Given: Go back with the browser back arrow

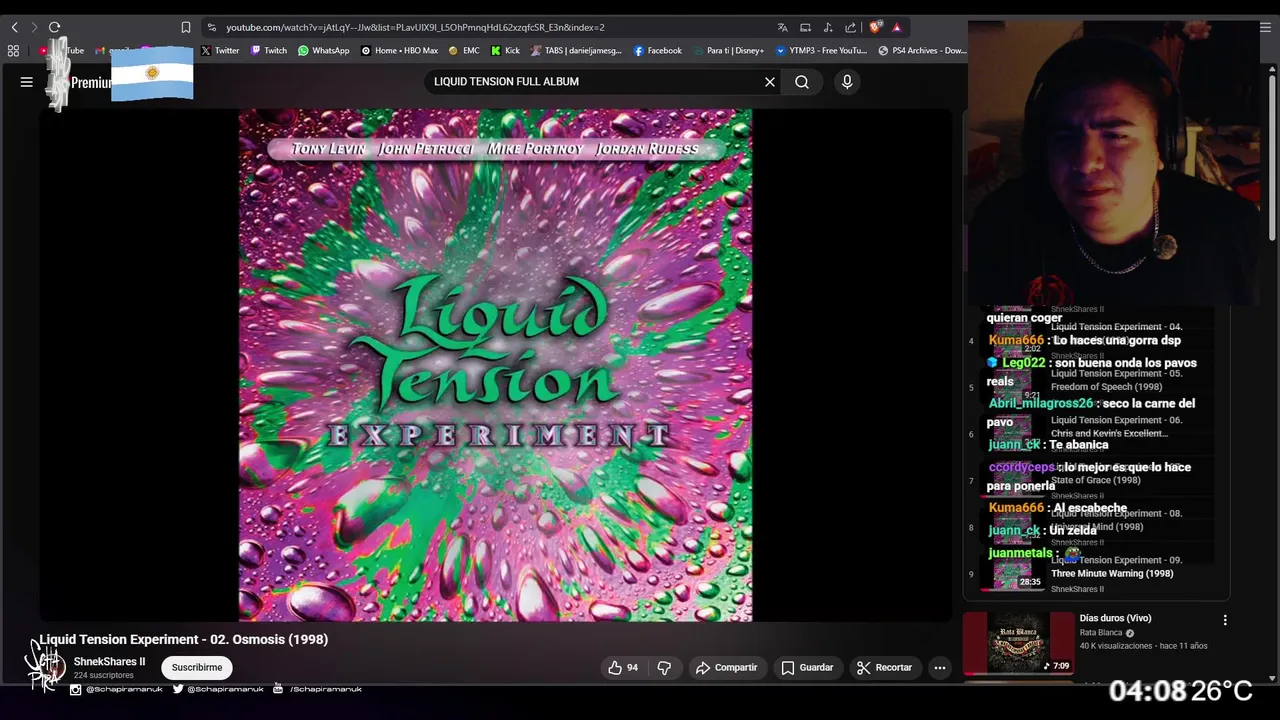Looking at the screenshot, I should 14,27.
